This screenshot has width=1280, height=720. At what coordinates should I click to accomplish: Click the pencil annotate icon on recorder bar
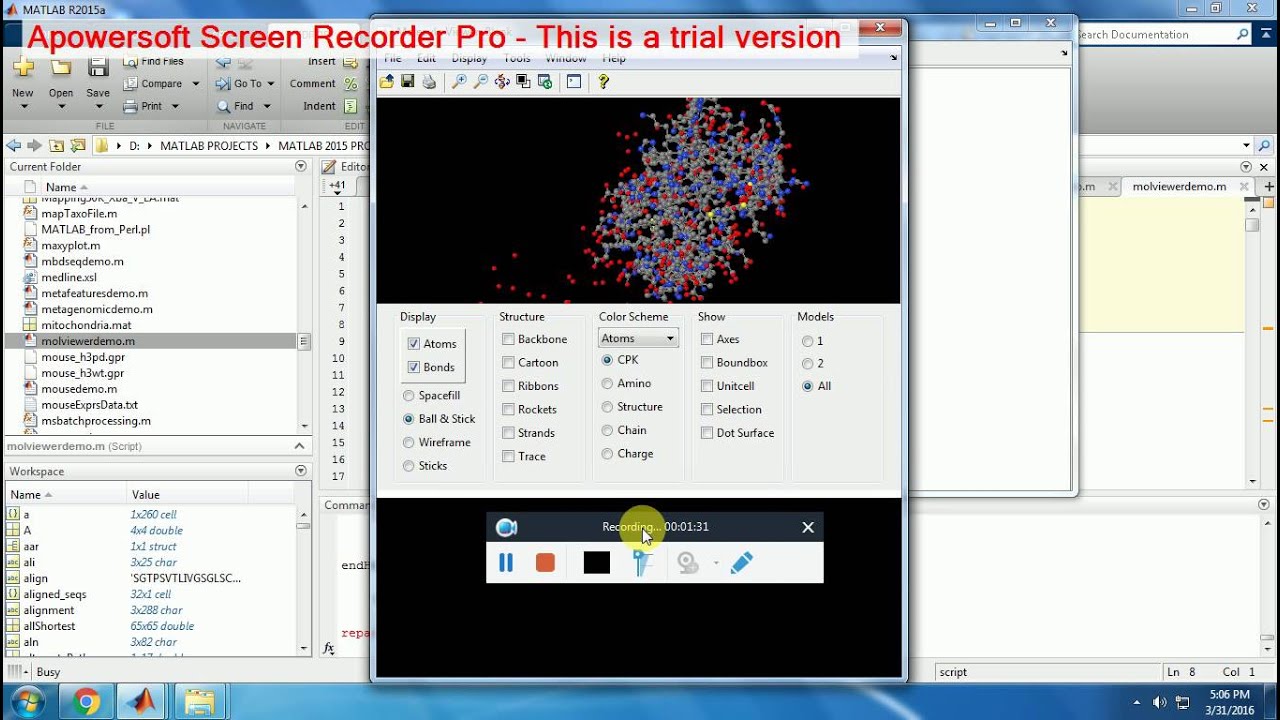pos(741,563)
